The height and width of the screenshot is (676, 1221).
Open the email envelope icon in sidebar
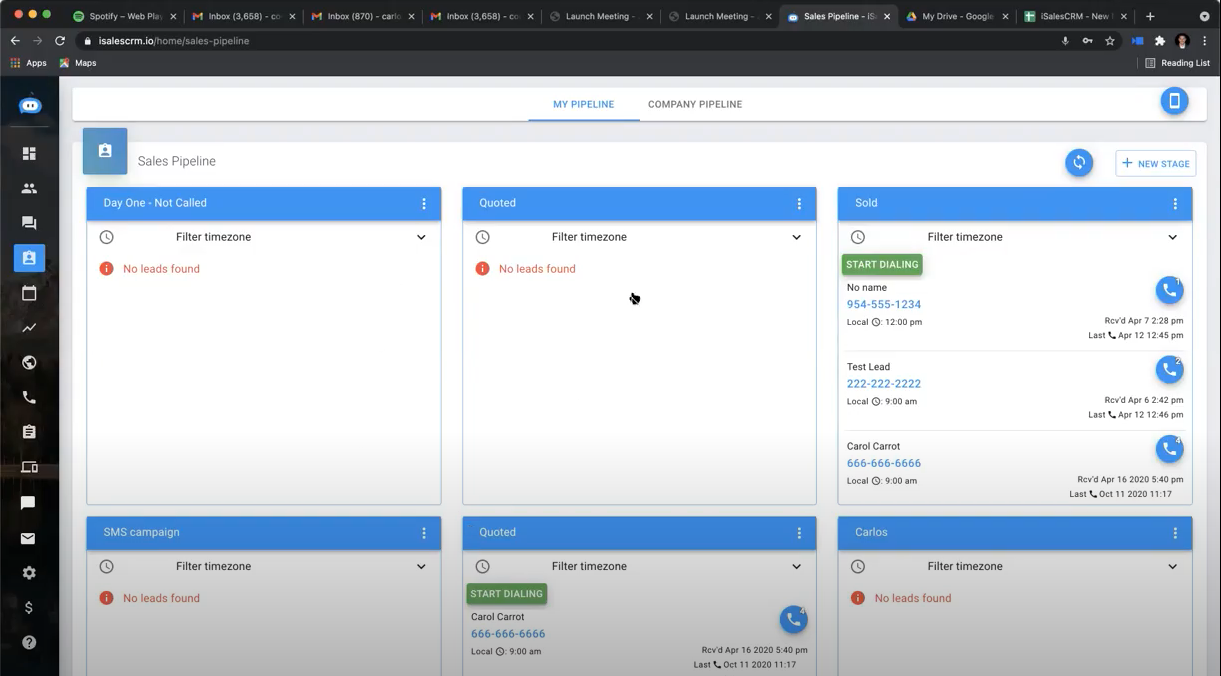pyautogui.click(x=28, y=538)
